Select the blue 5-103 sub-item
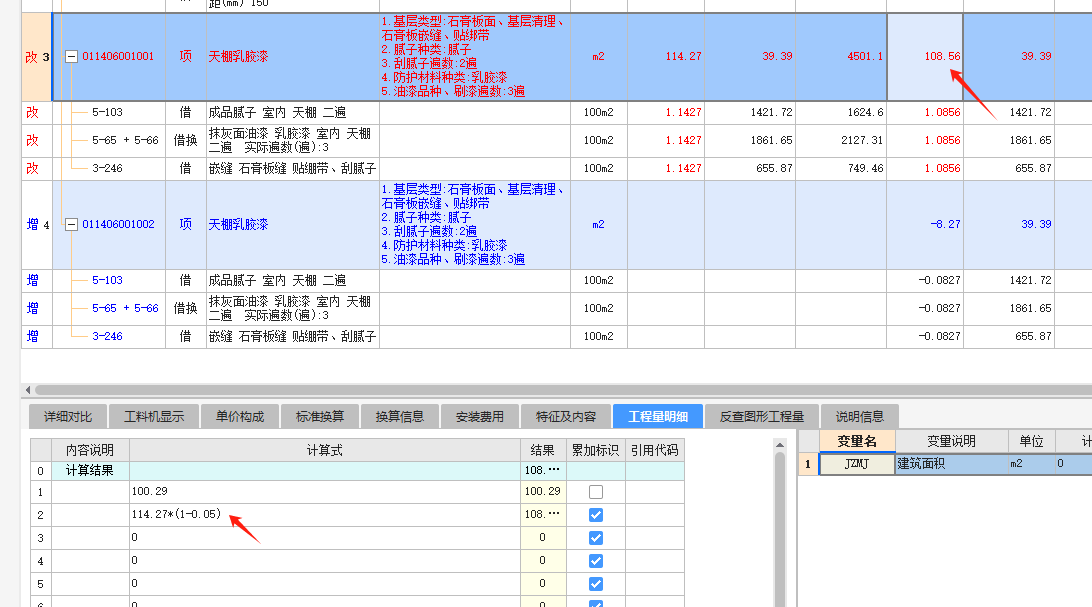The image size is (1092, 607). click(x=107, y=280)
